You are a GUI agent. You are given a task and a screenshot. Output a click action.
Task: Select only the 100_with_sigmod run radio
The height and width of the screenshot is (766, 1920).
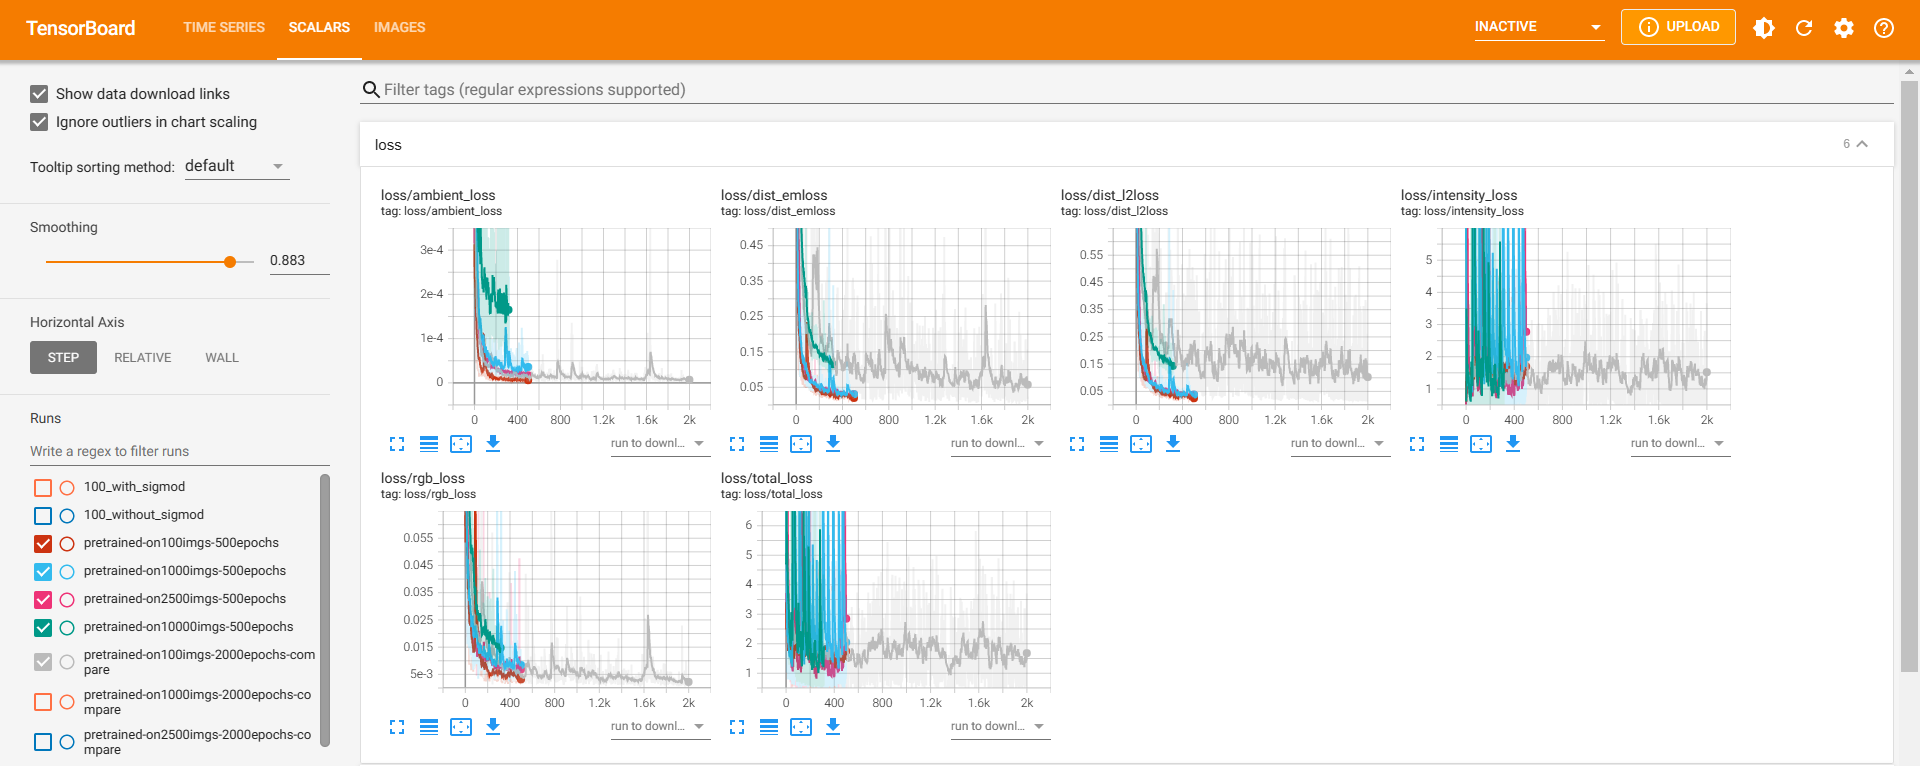pos(67,488)
